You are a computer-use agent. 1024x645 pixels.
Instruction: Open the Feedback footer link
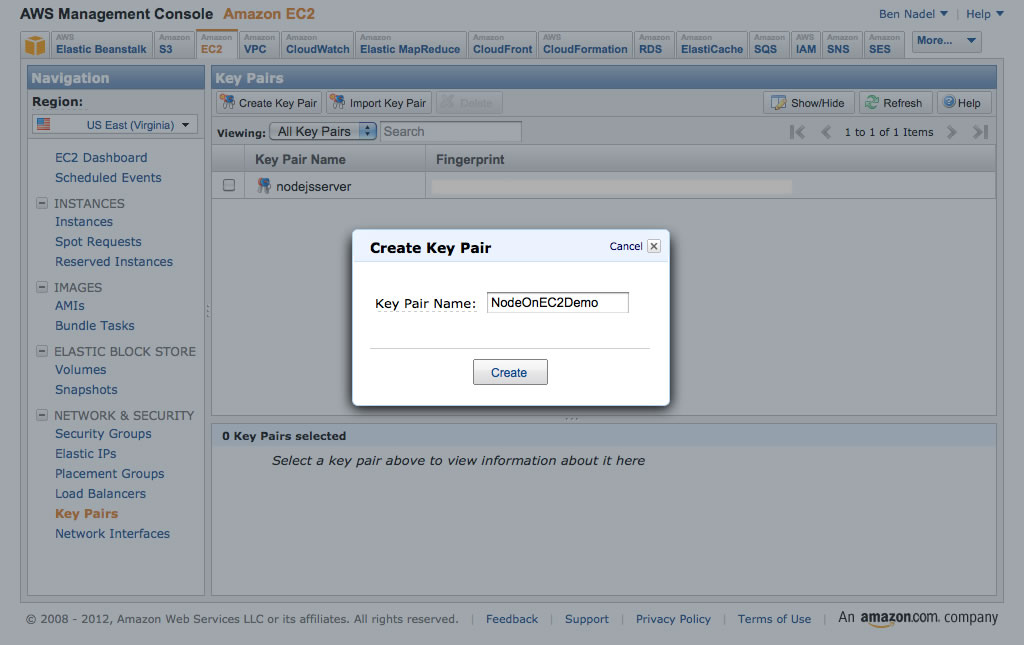pos(512,619)
